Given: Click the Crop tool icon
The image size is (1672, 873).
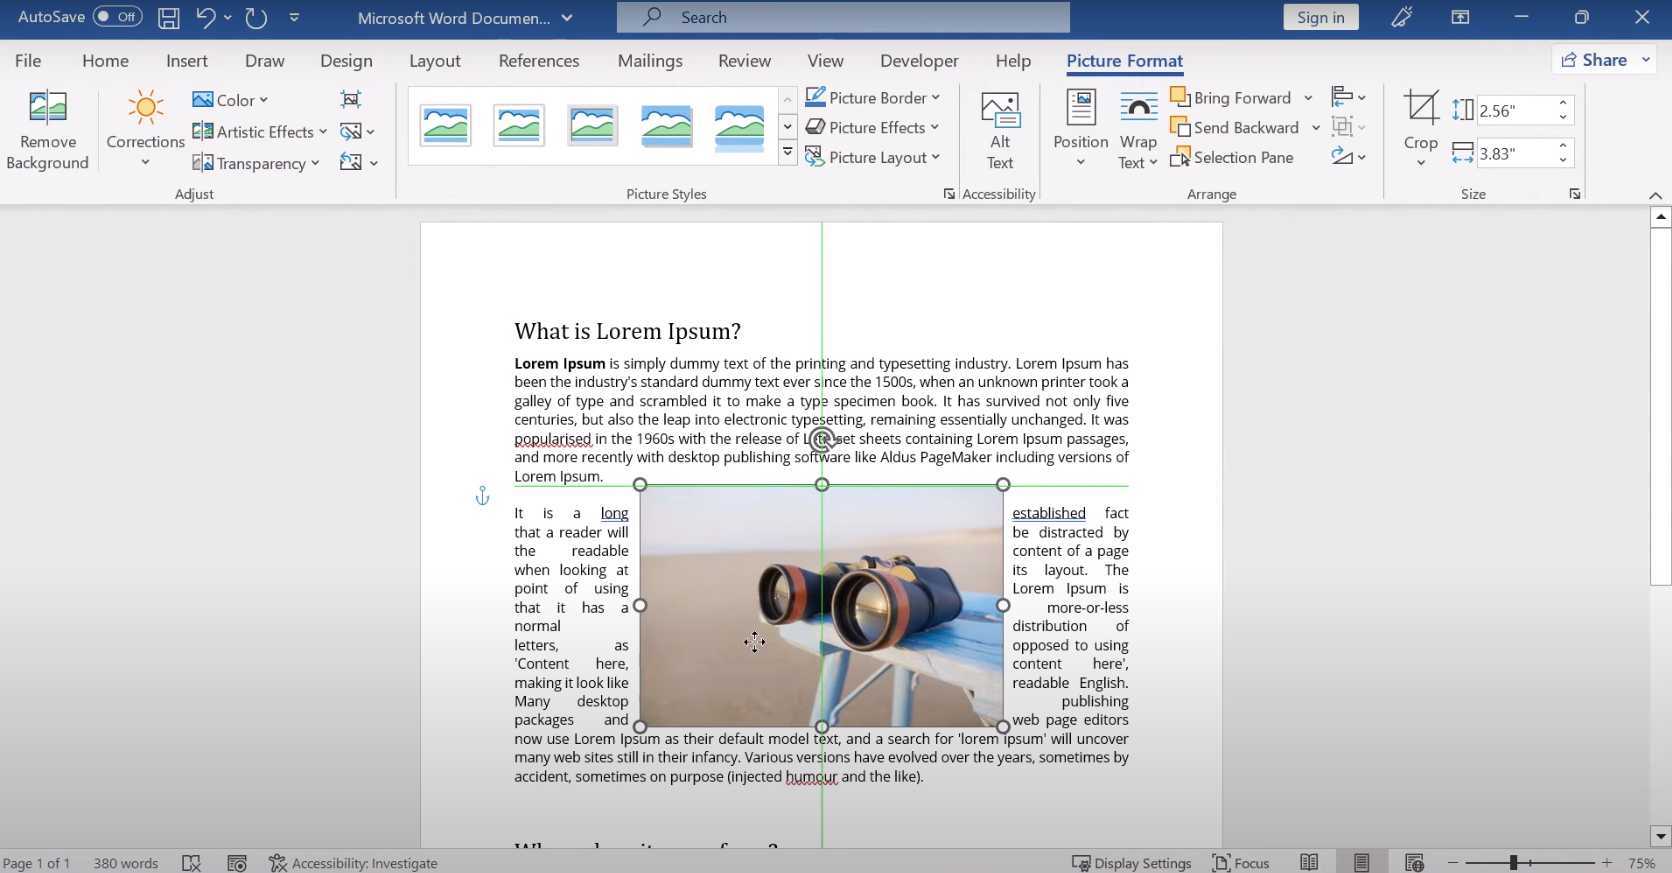Looking at the screenshot, I should 1420,108.
